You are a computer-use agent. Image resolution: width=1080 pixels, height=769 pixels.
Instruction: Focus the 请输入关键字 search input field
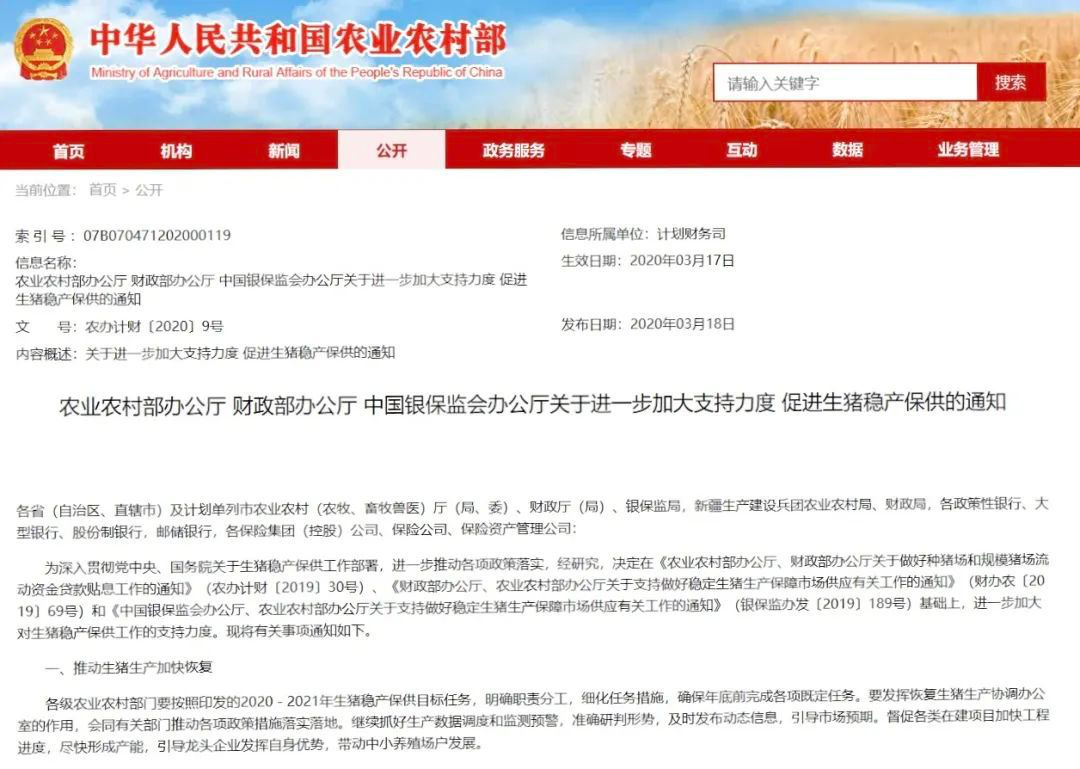pyautogui.click(x=844, y=83)
